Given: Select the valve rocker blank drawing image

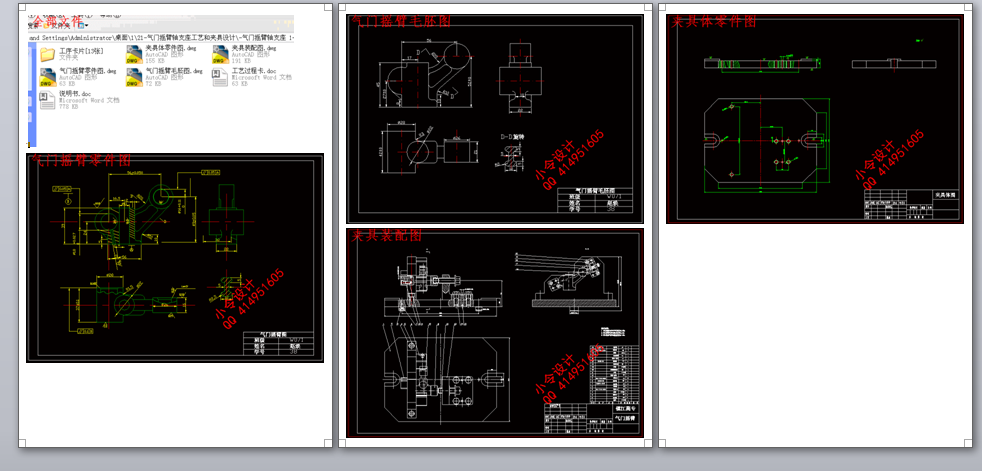Looking at the screenshot, I should coord(495,119).
